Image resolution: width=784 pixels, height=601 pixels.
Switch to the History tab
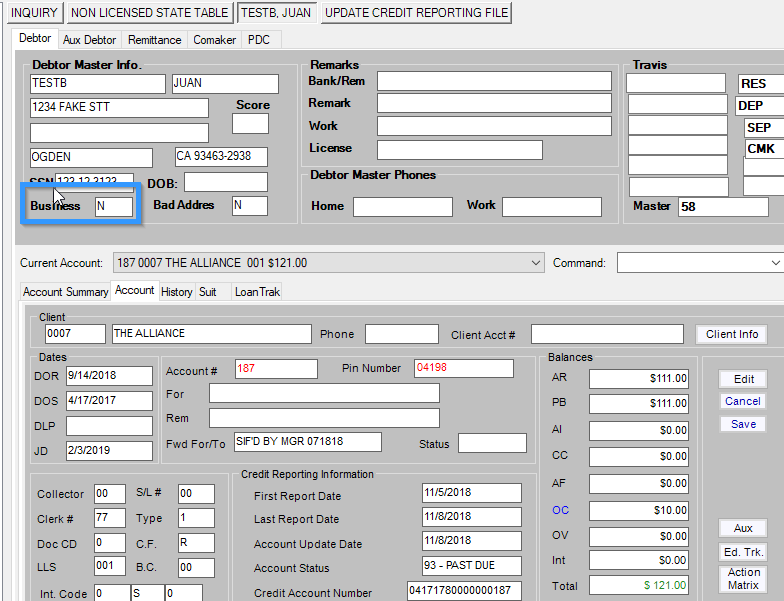coord(176,292)
